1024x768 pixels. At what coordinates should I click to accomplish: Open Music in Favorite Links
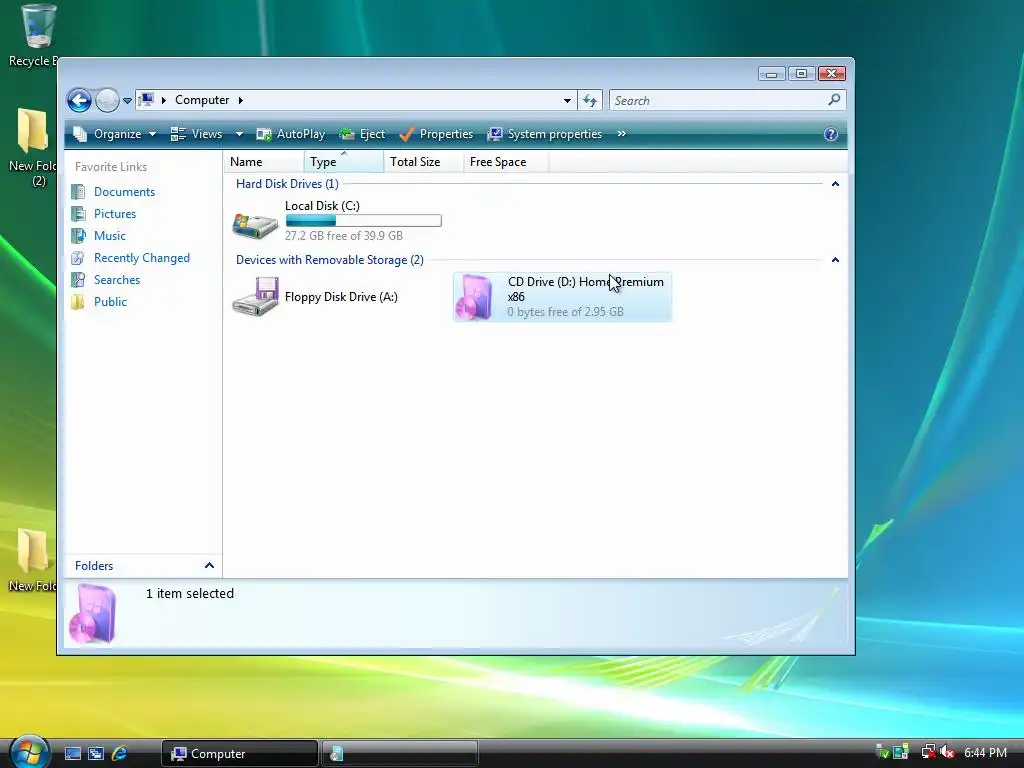click(x=110, y=236)
